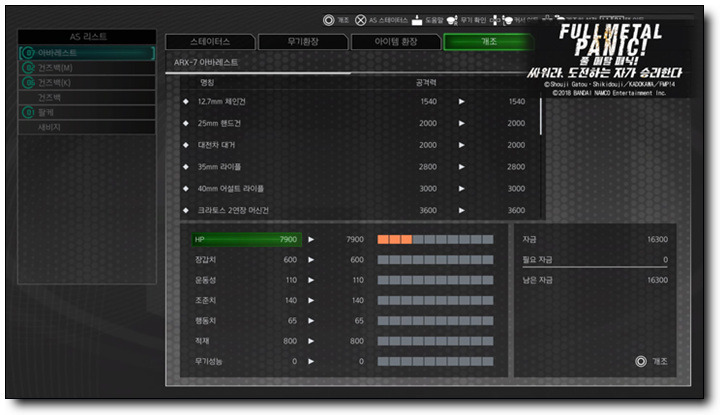Click the 행동치 upgrade level bar

(x=435, y=321)
